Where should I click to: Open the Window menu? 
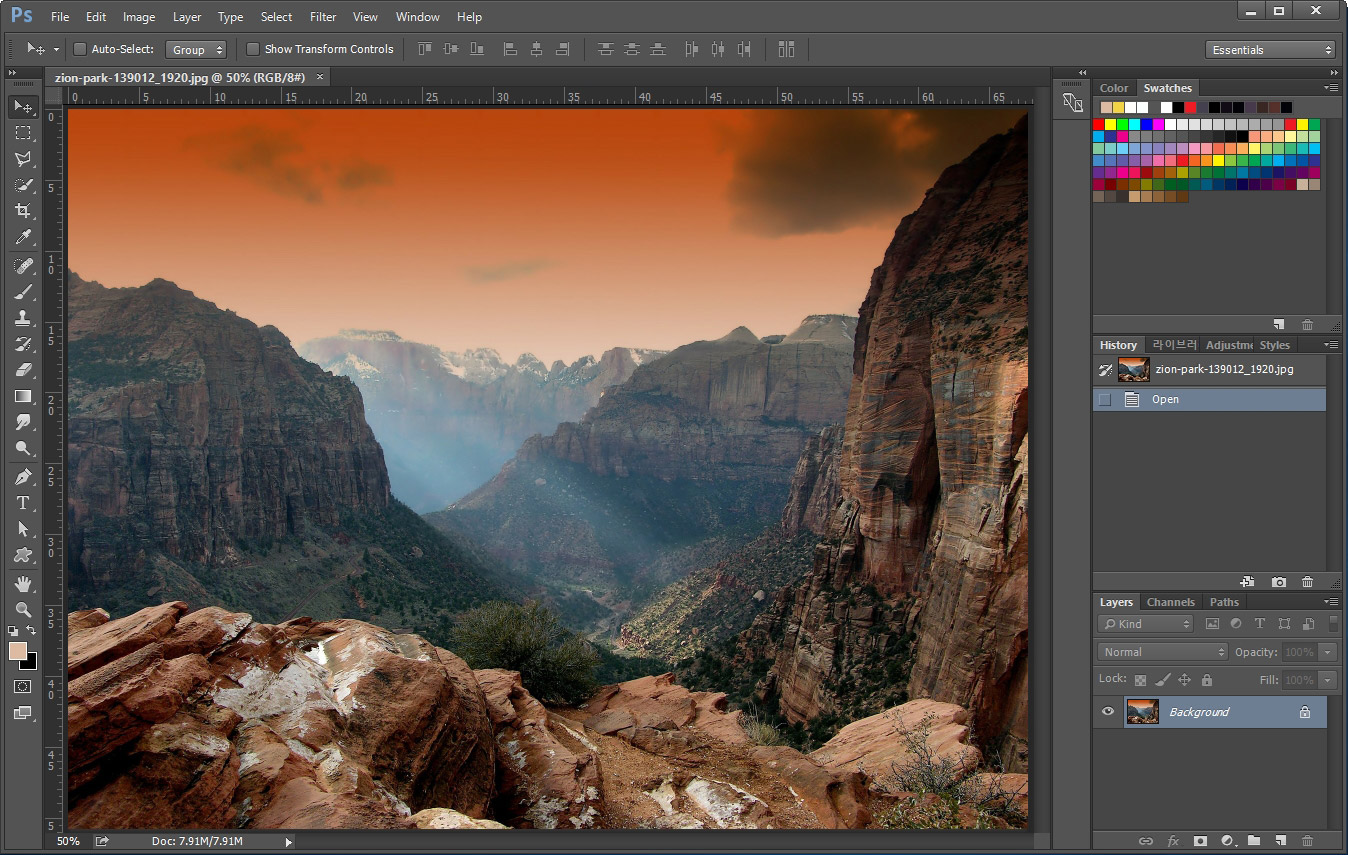click(x=417, y=17)
